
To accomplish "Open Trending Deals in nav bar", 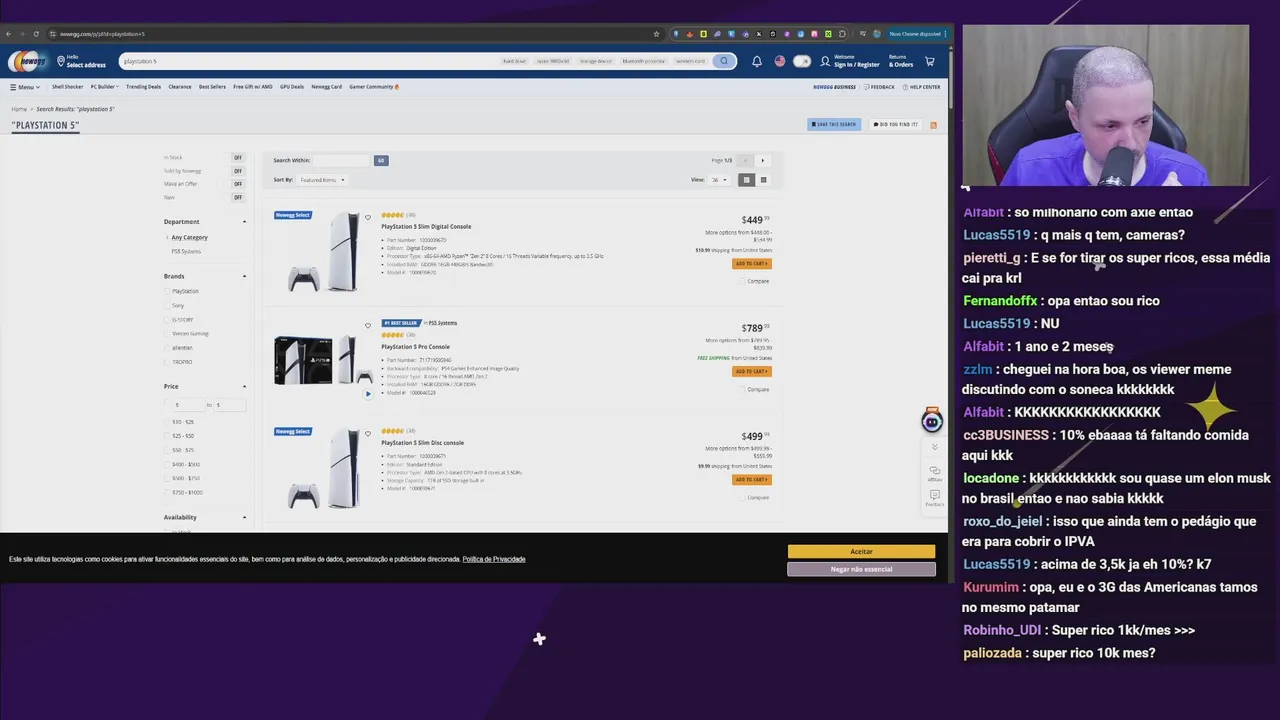I will click(x=143, y=87).
